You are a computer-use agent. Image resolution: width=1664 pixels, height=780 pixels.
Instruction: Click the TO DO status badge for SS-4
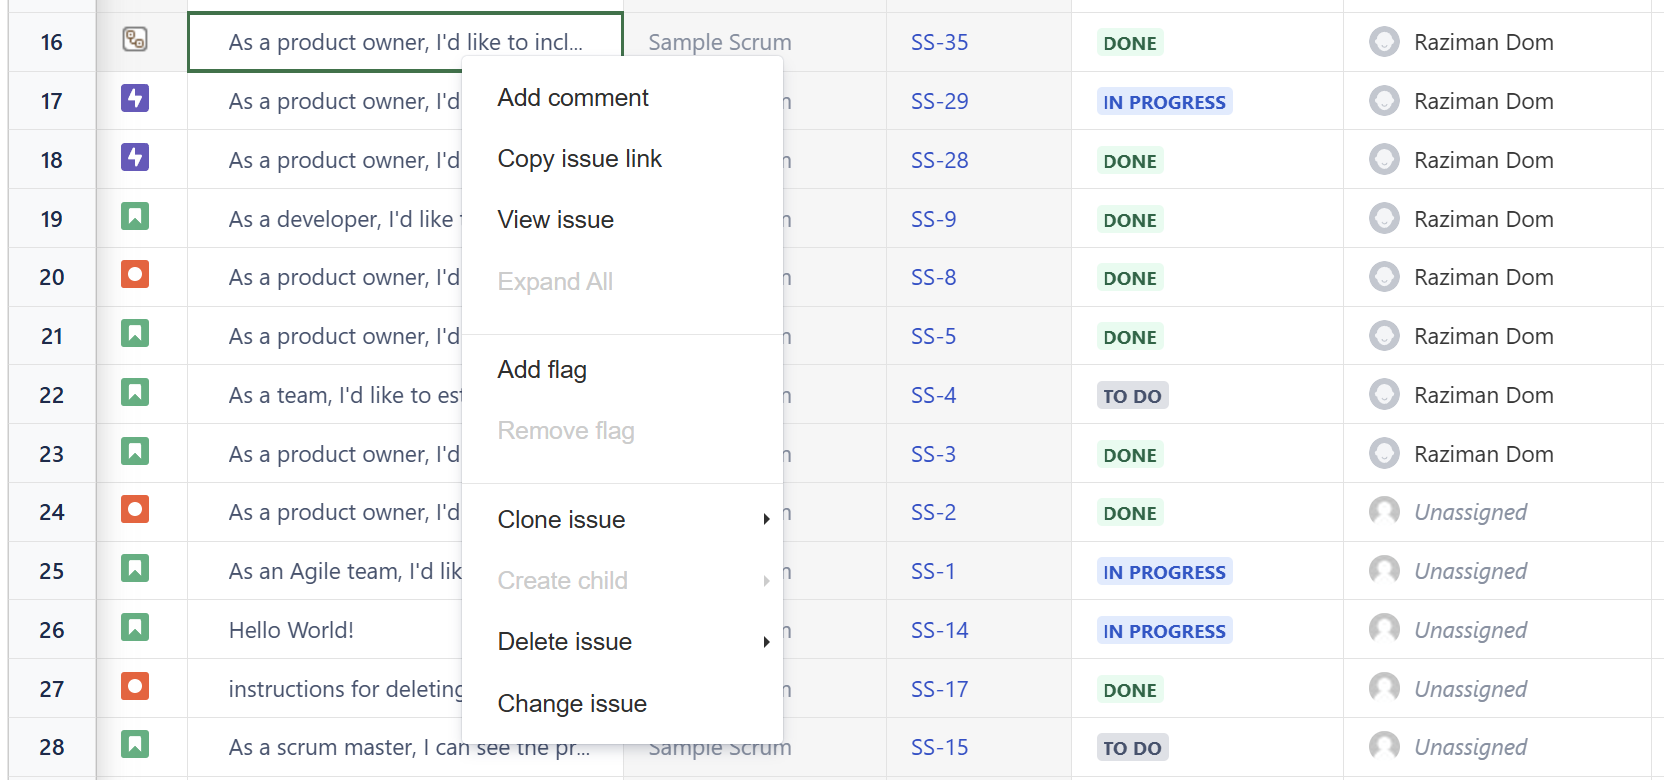click(1132, 396)
